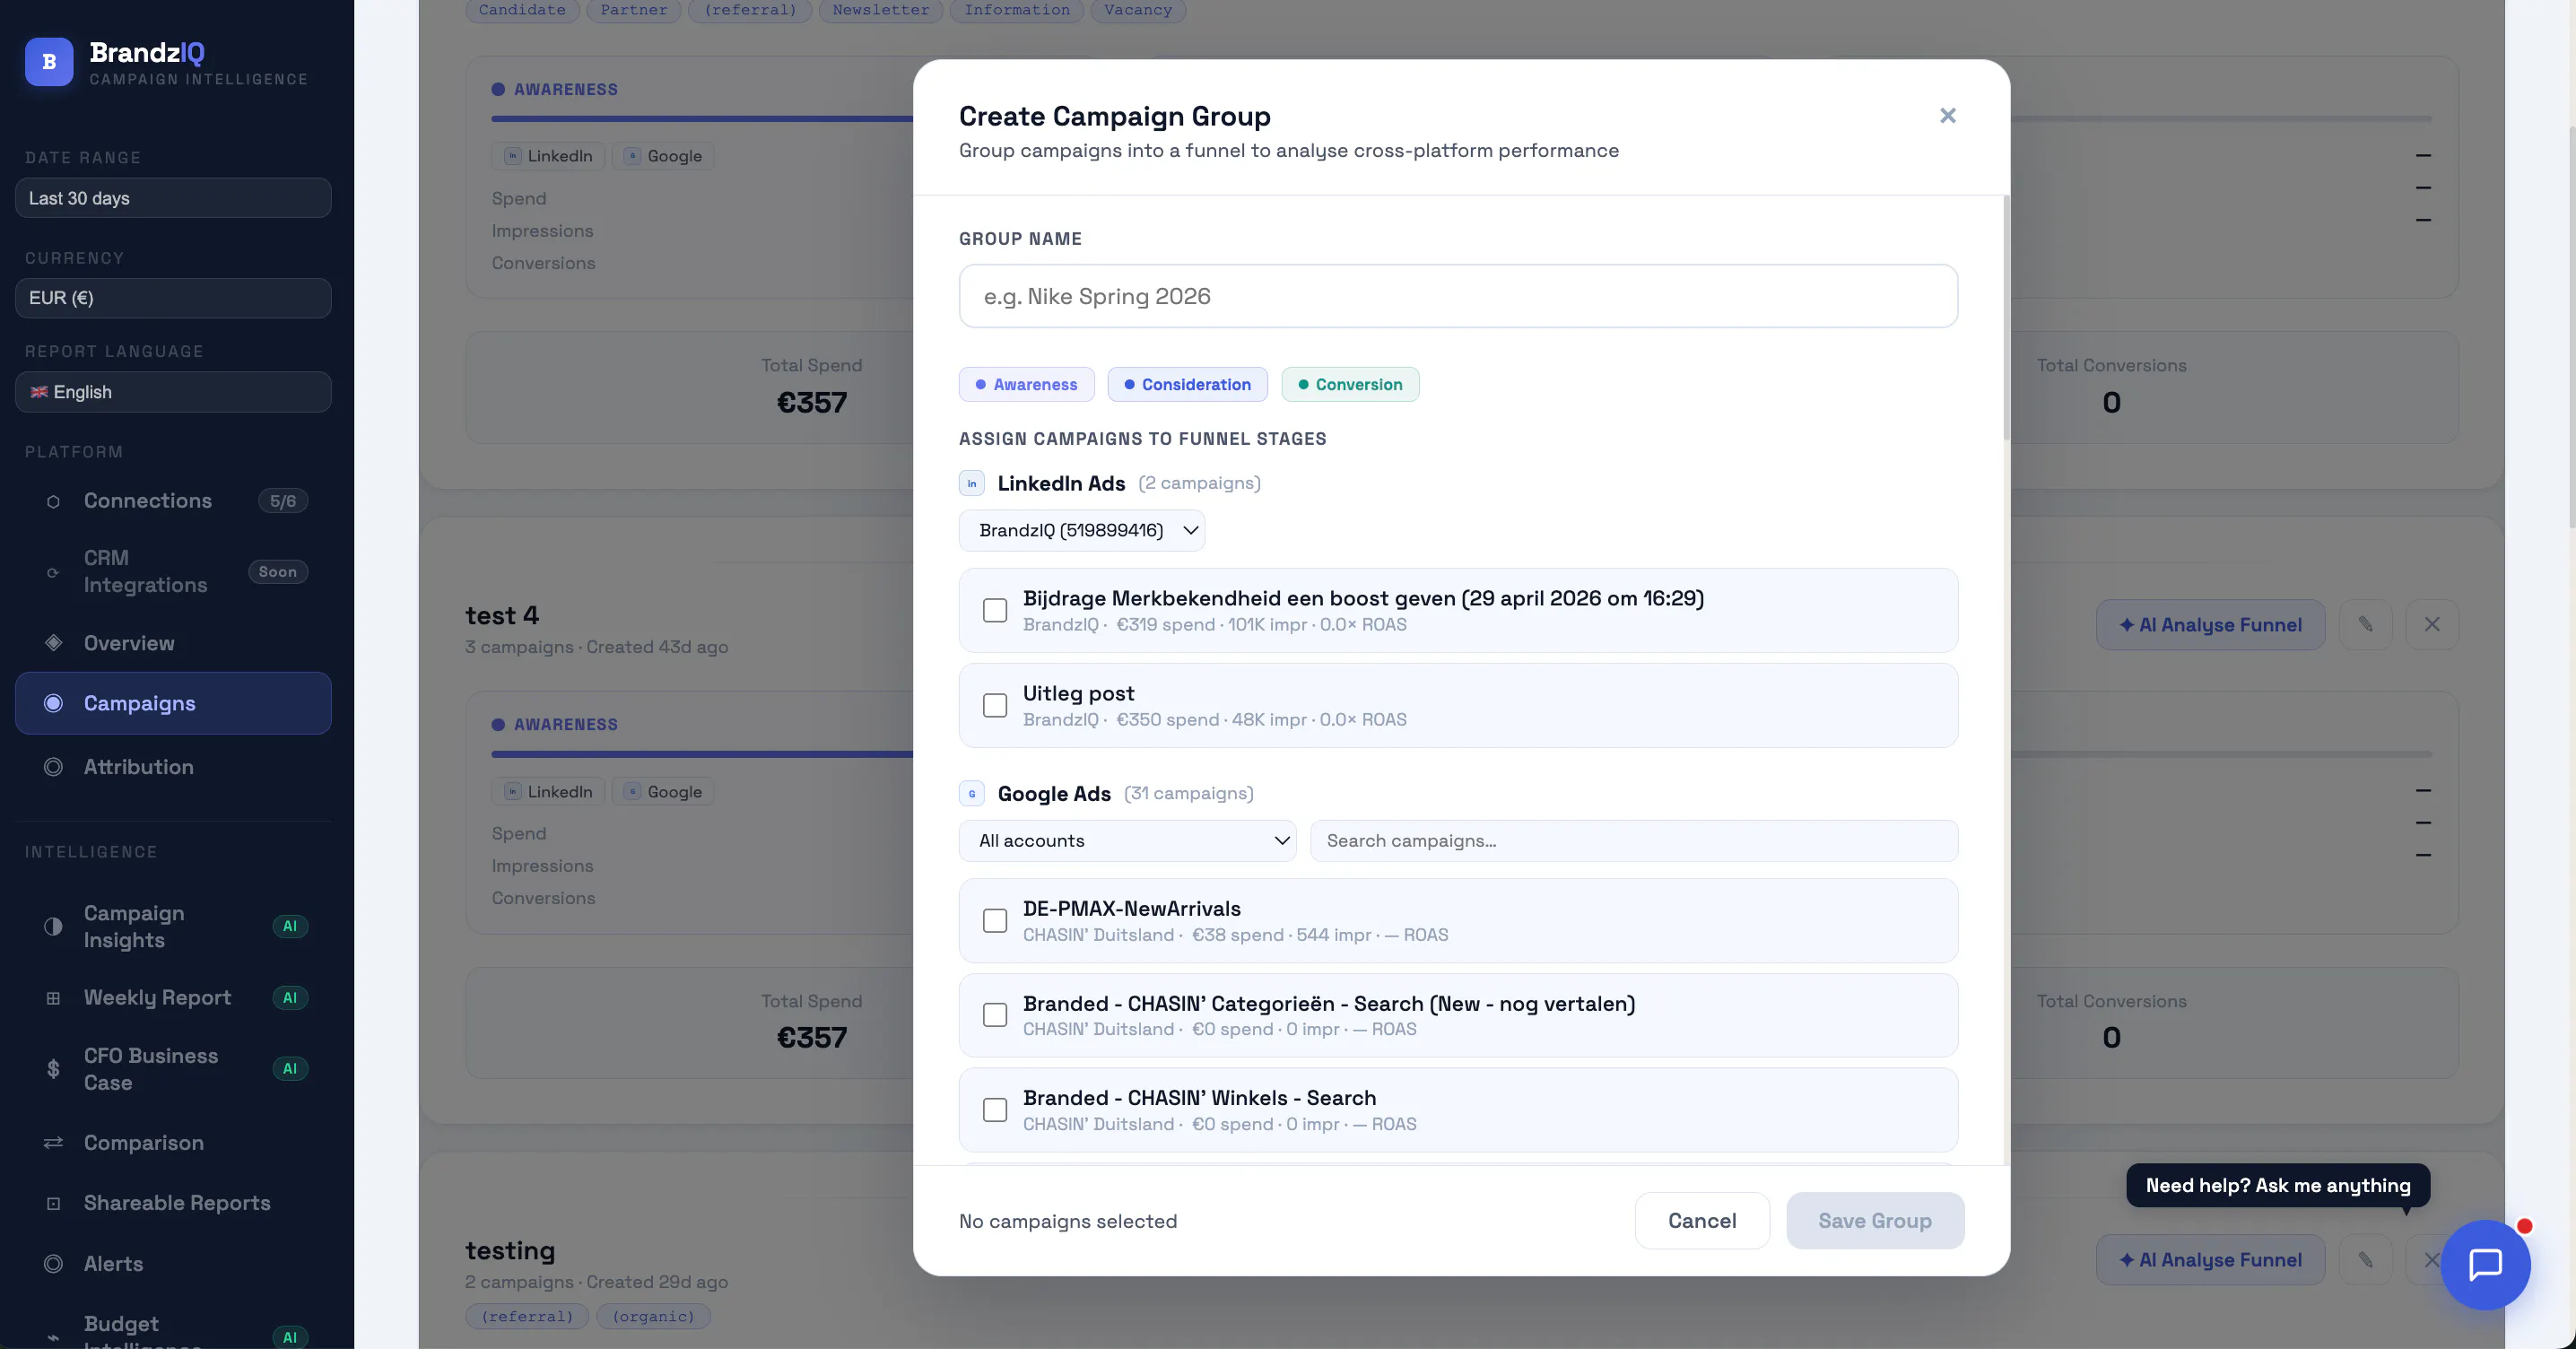Click the BrandzIQ logo icon

49,62
